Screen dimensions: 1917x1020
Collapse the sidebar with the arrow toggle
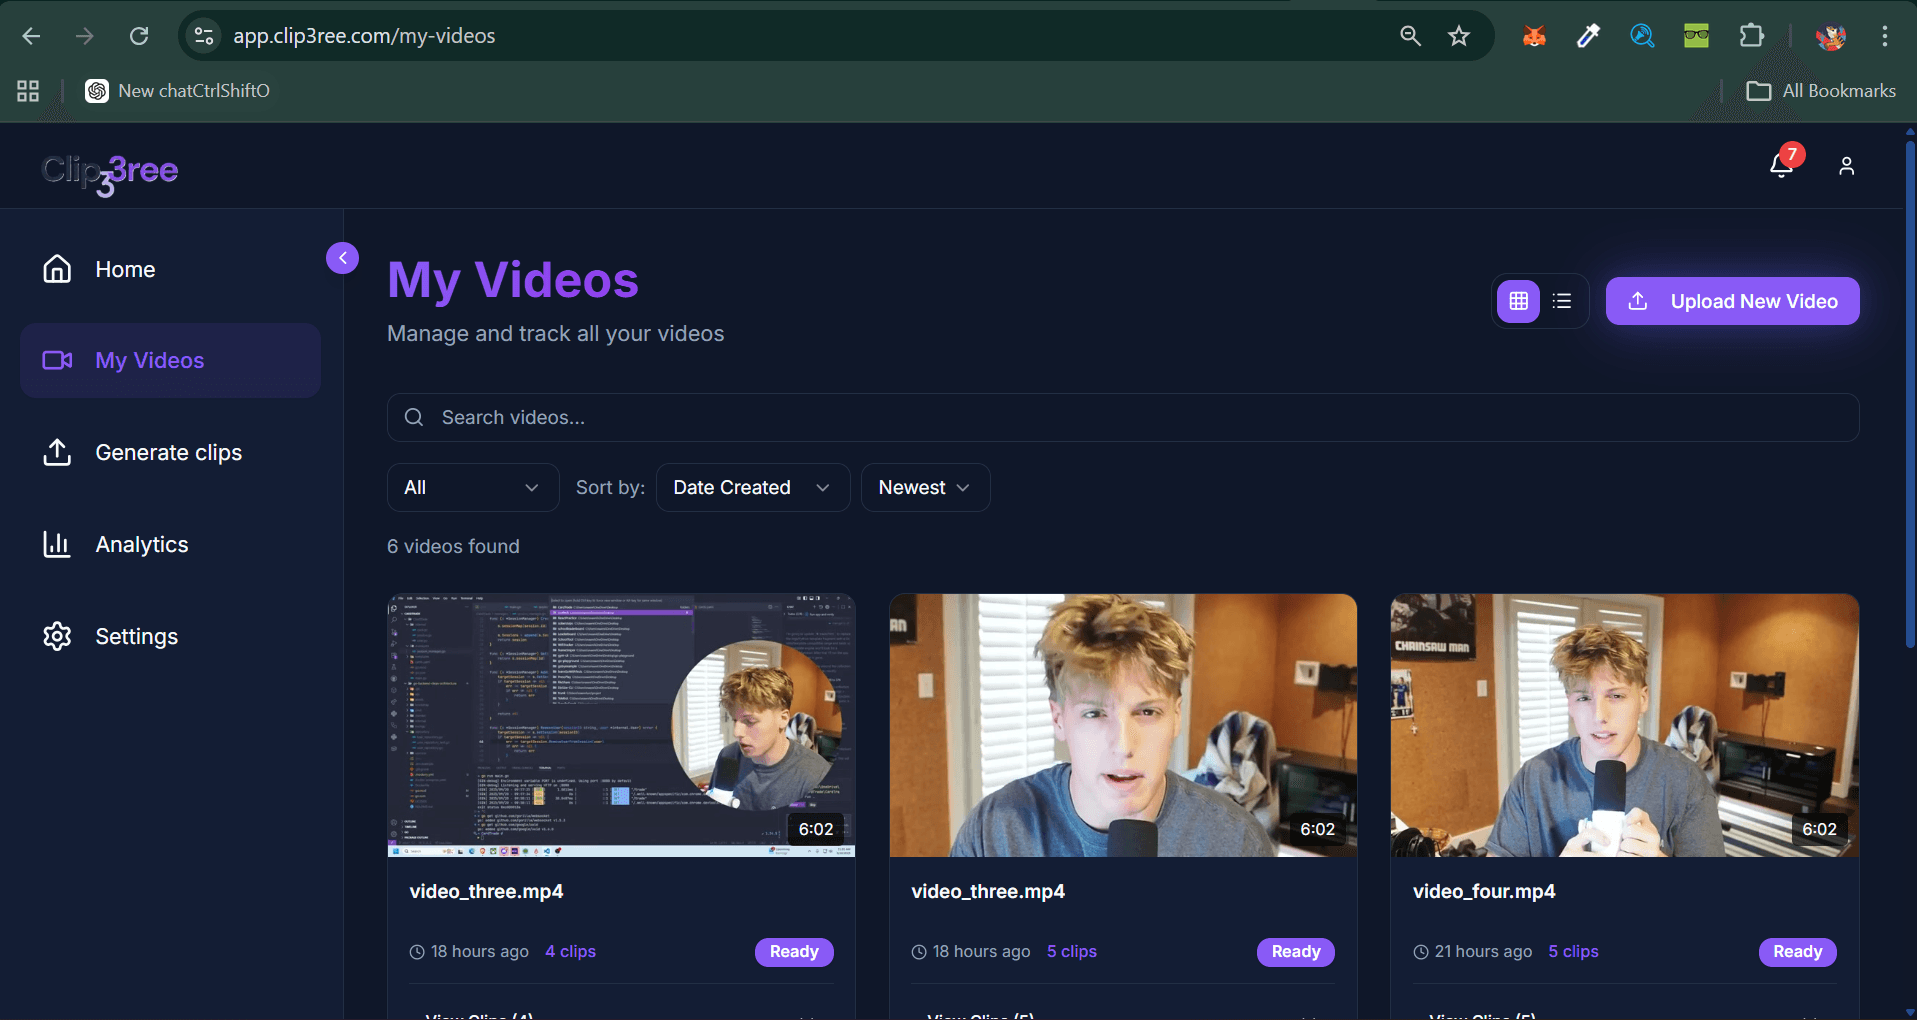[342, 257]
